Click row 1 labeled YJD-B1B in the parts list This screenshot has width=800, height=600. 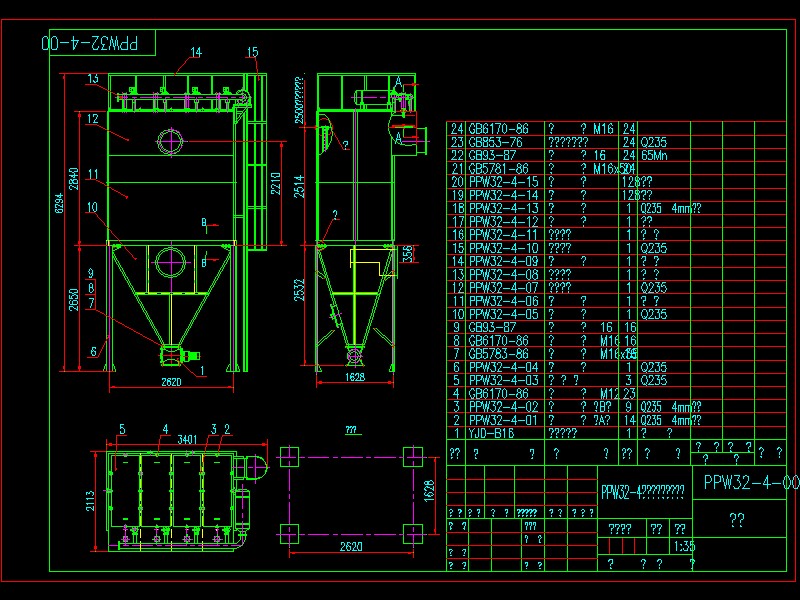490,433
